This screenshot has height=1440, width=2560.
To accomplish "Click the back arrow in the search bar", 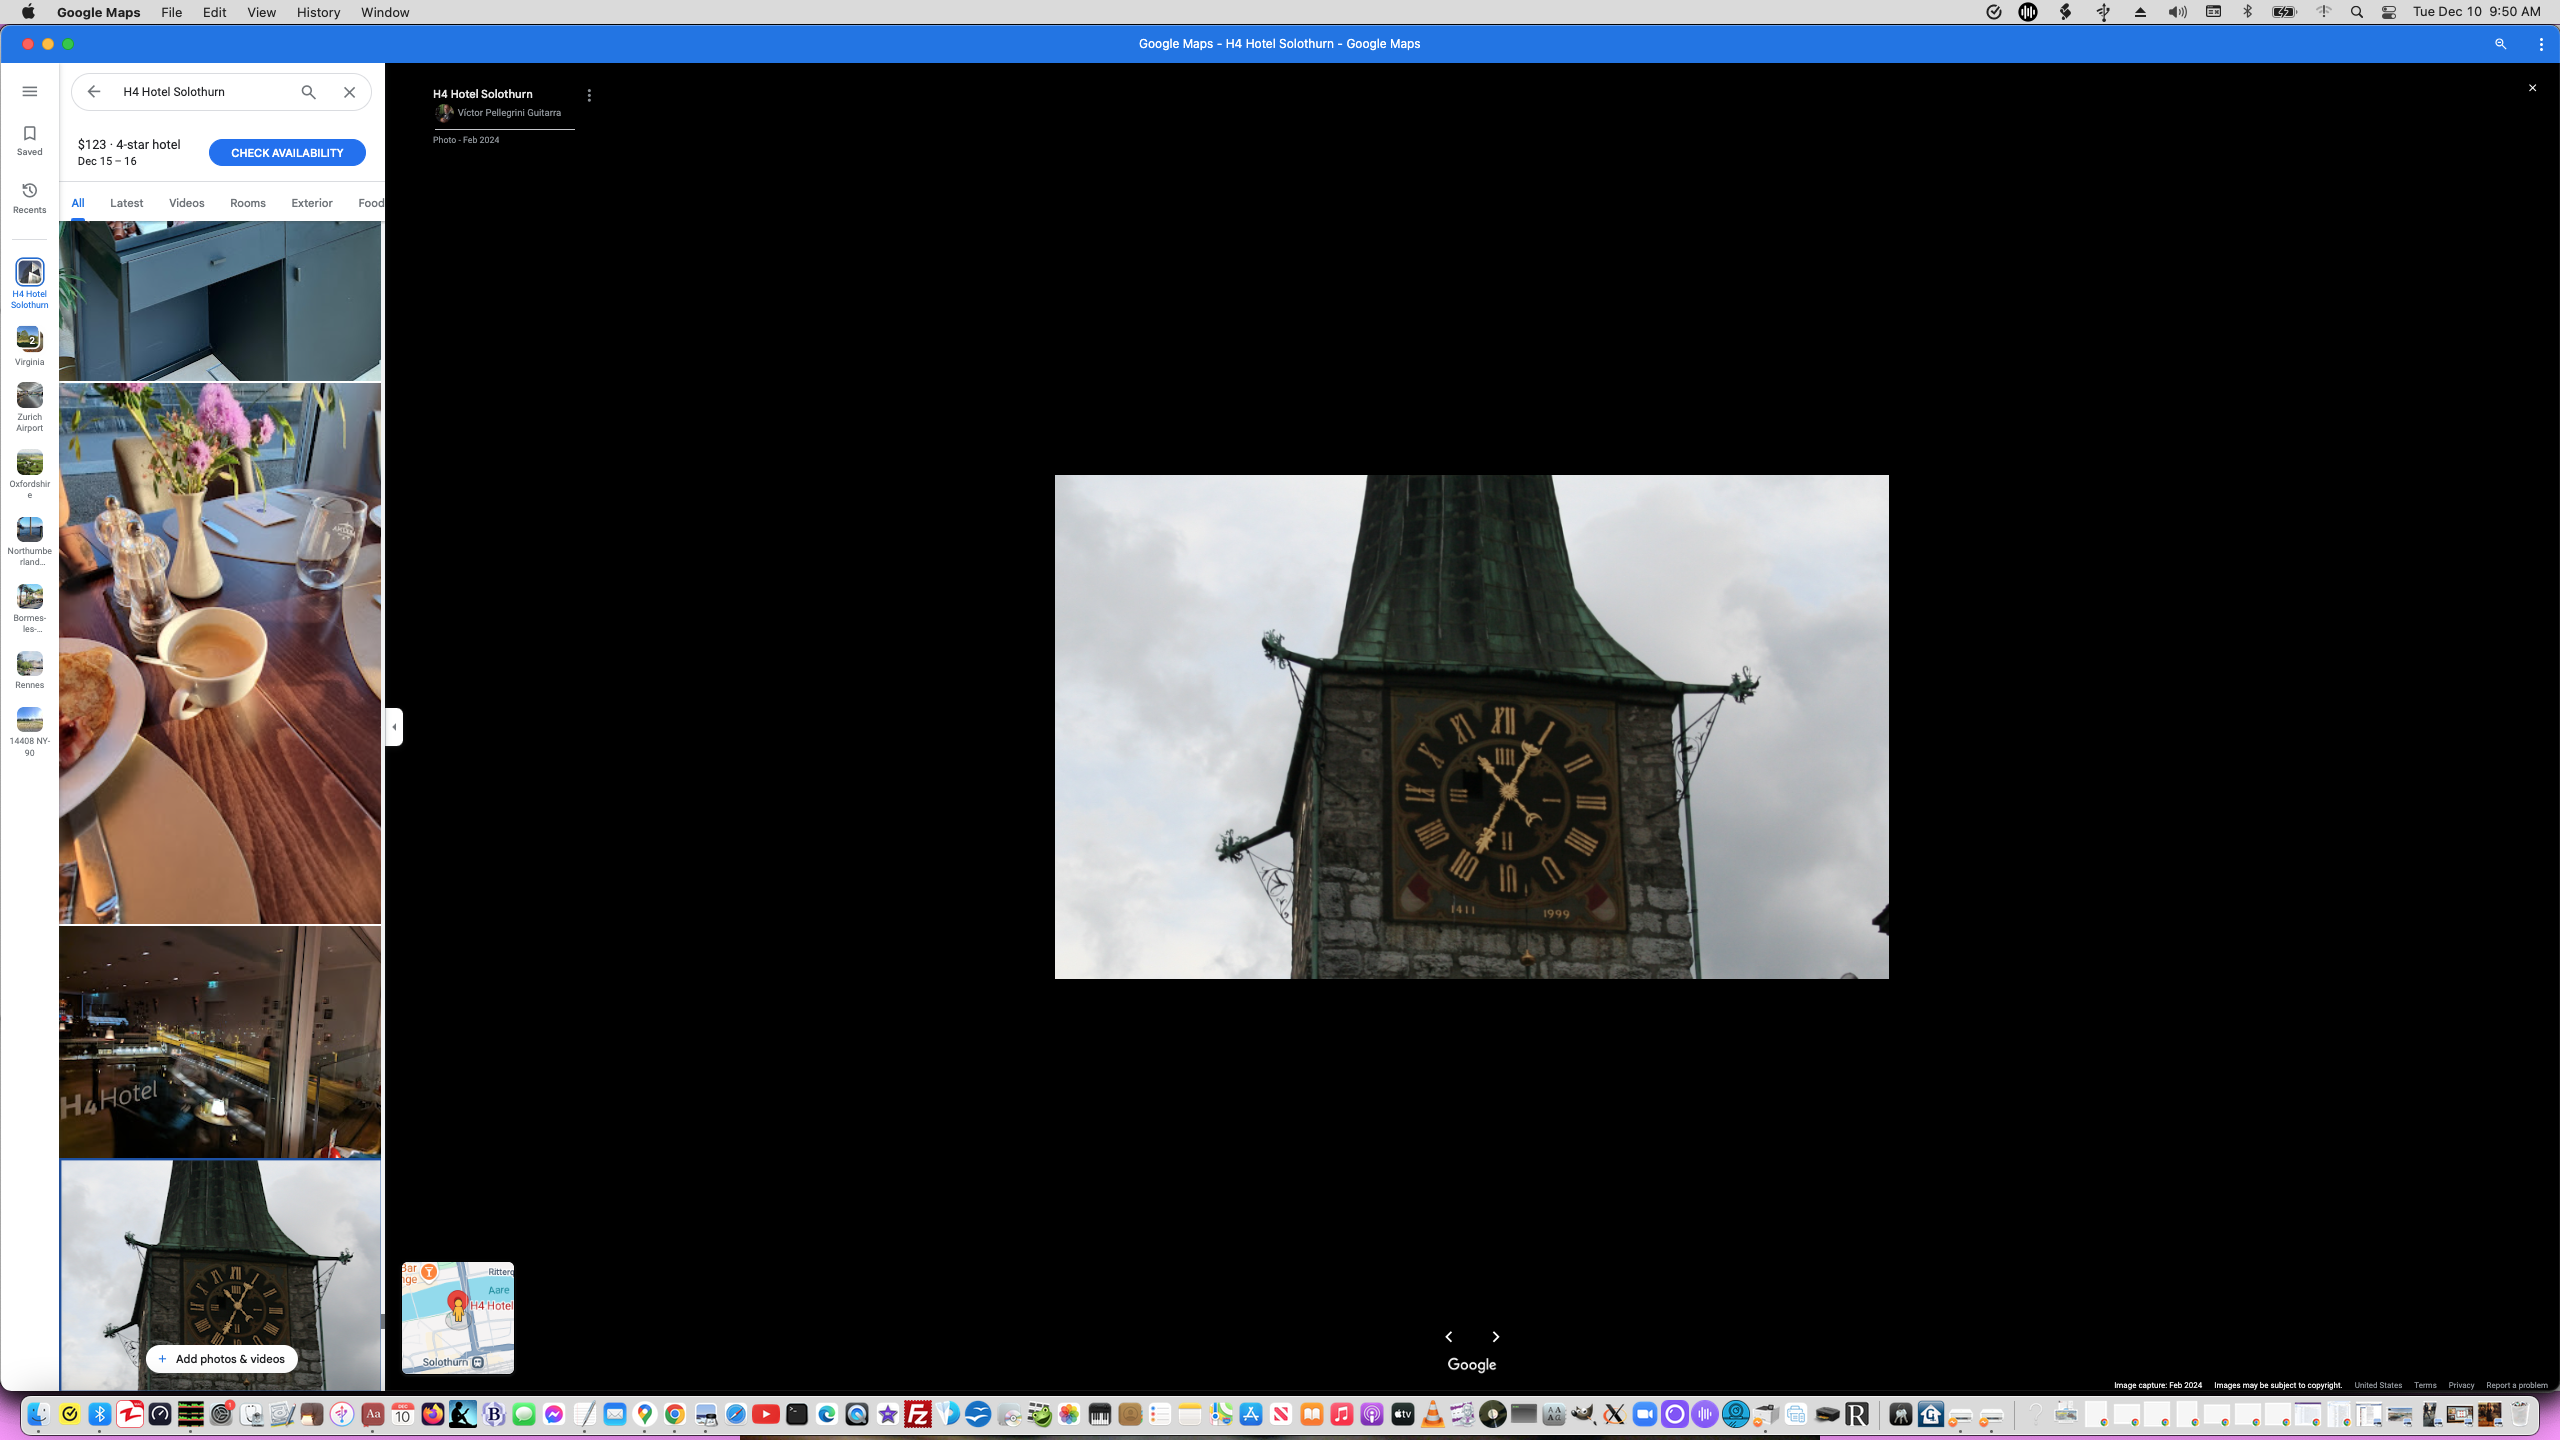I will click(x=93, y=91).
